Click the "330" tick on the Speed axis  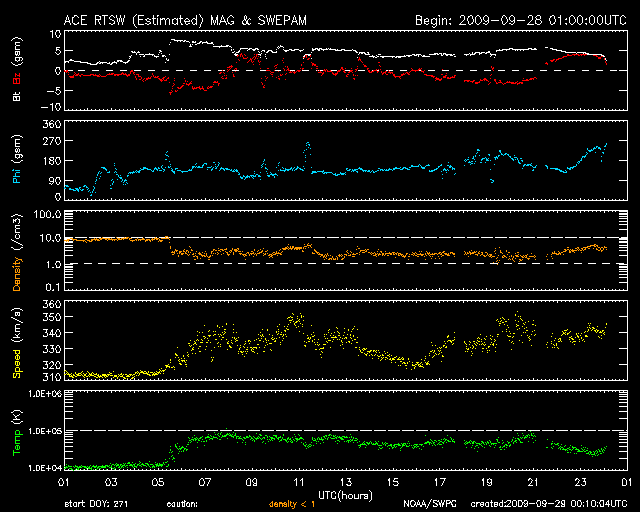(x=52, y=349)
